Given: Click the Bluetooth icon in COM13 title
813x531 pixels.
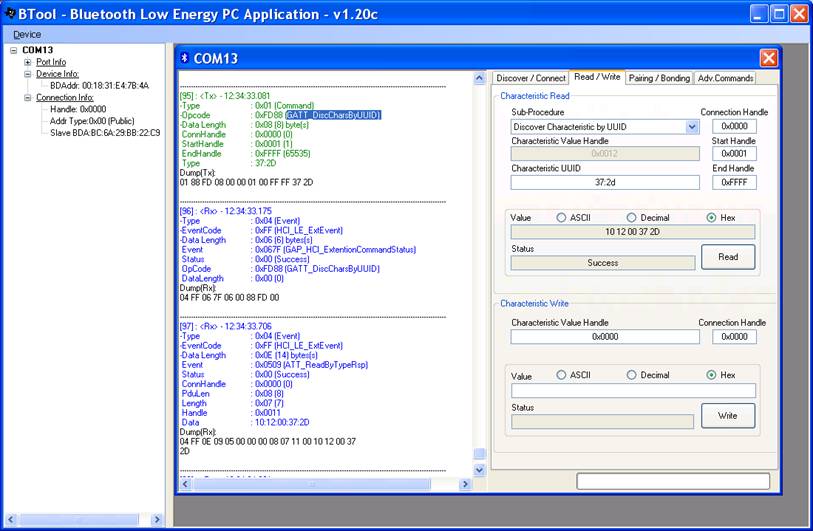Looking at the screenshot, I should 184,58.
